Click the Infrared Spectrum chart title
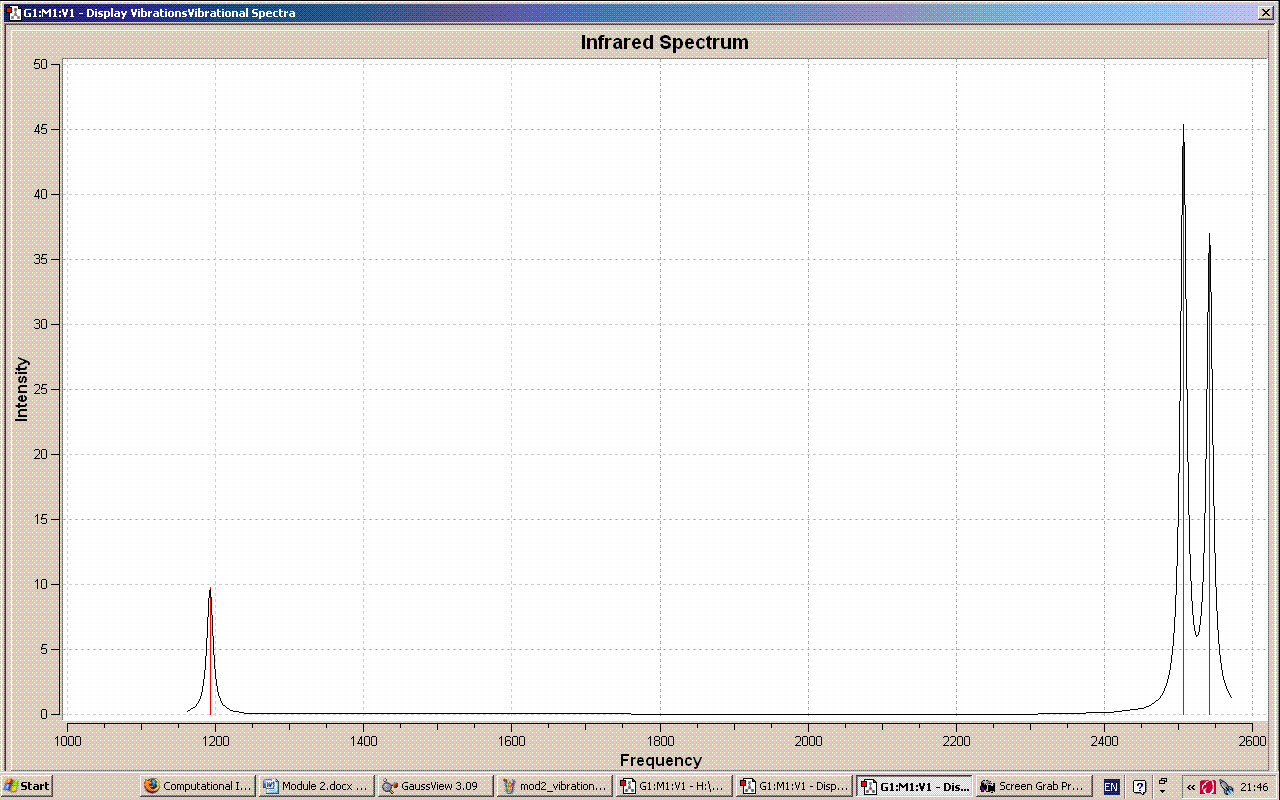This screenshot has width=1280, height=800. pyautogui.click(x=665, y=42)
